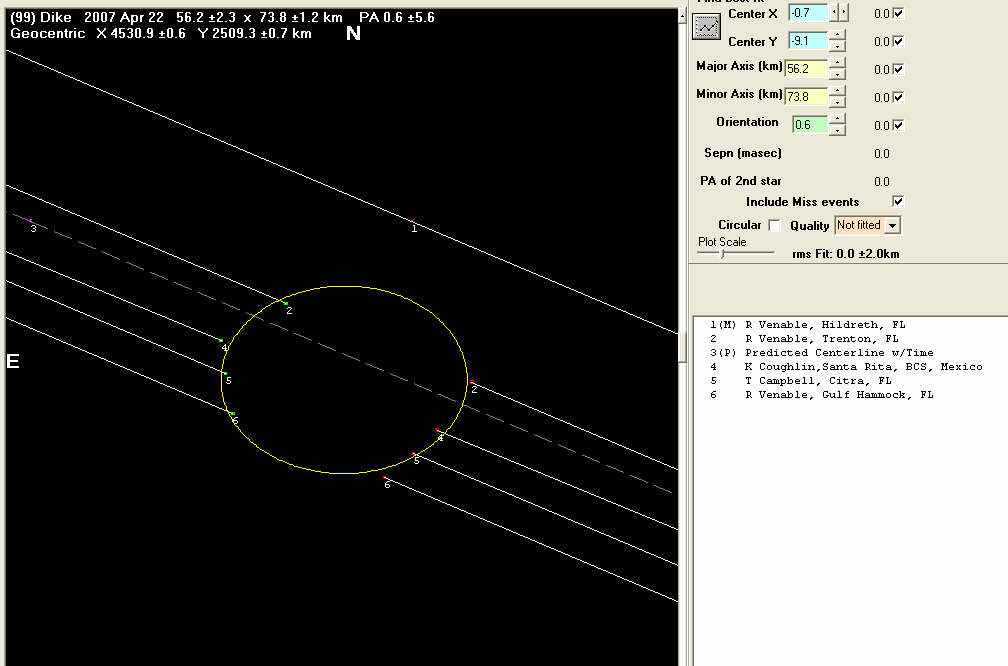Disable Include Miss events
Image resolution: width=1008 pixels, height=666 pixels.
898,201
